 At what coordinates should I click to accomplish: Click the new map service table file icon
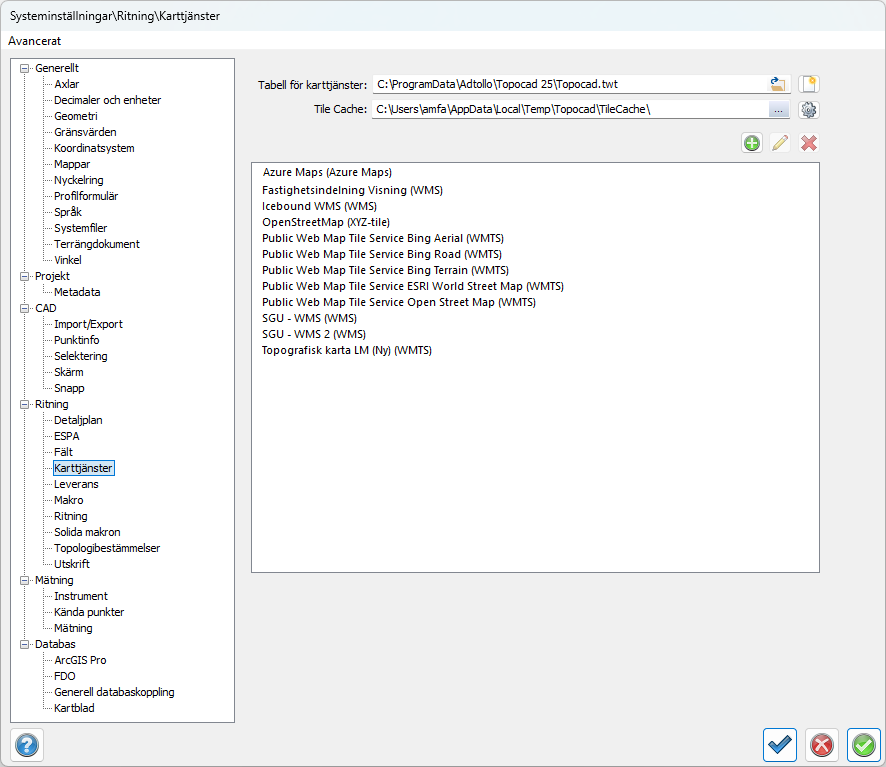[x=809, y=84]
